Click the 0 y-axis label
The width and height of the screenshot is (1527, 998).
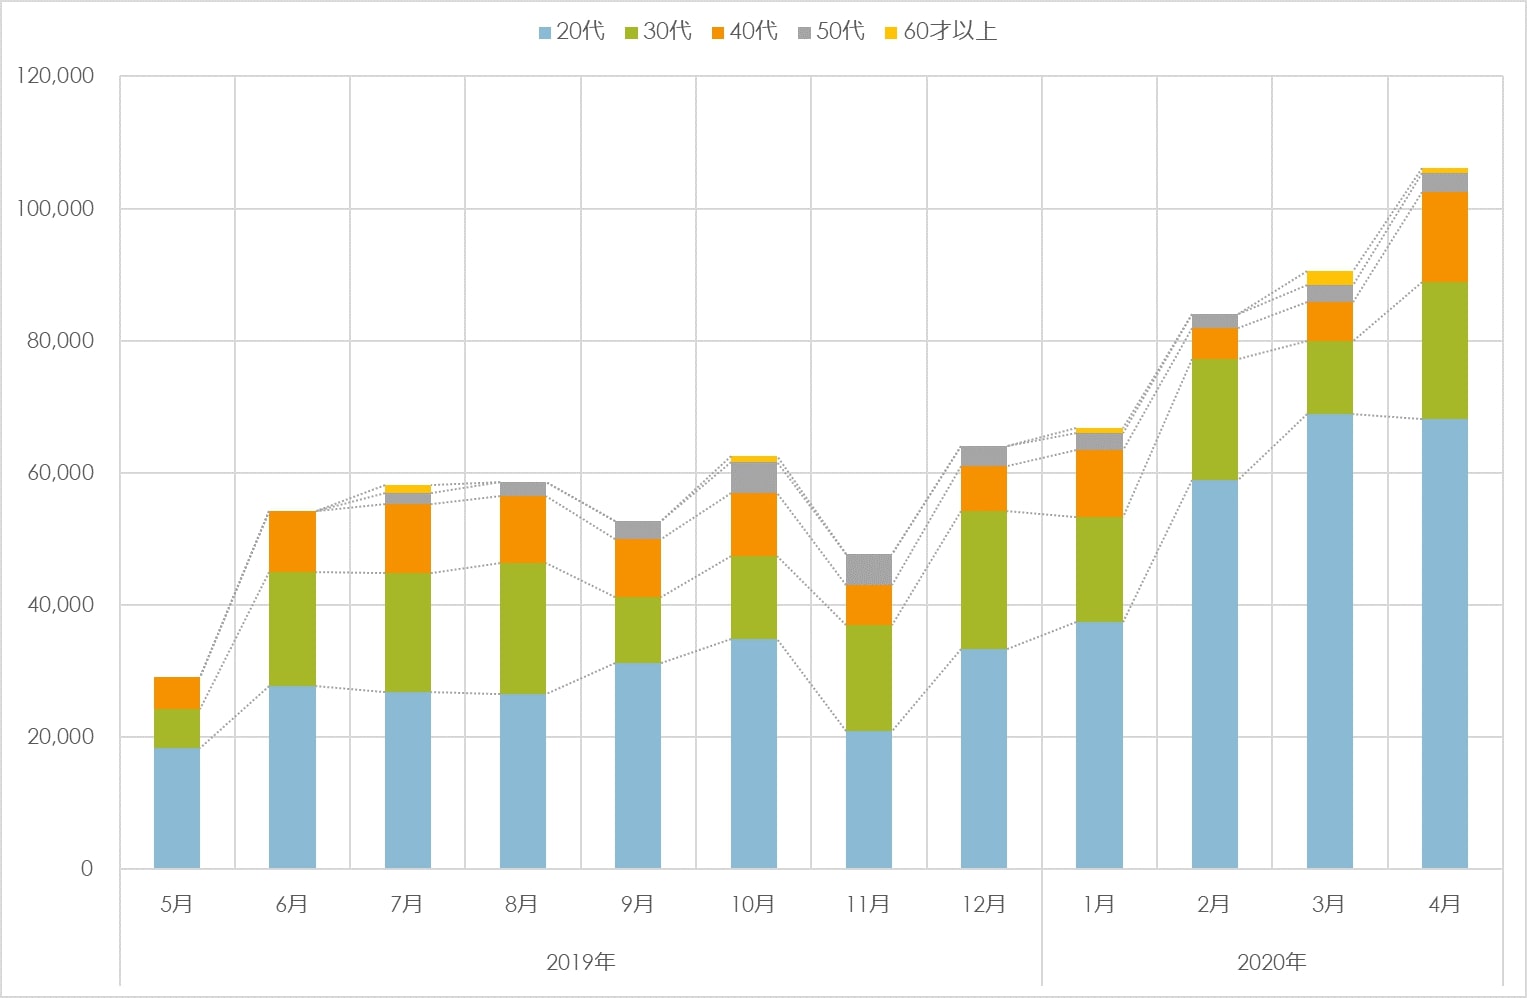pyautogui.click(x=87, y=869)
